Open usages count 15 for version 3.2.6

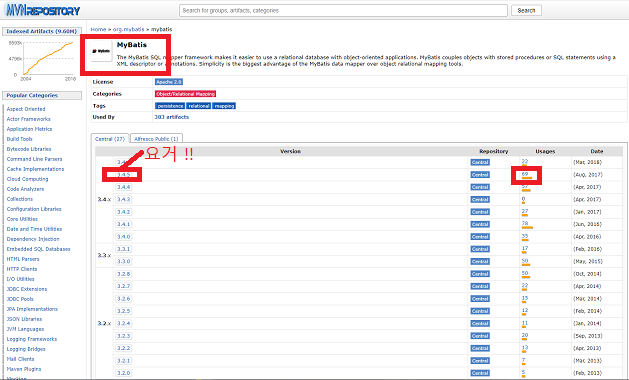[525, 298]
